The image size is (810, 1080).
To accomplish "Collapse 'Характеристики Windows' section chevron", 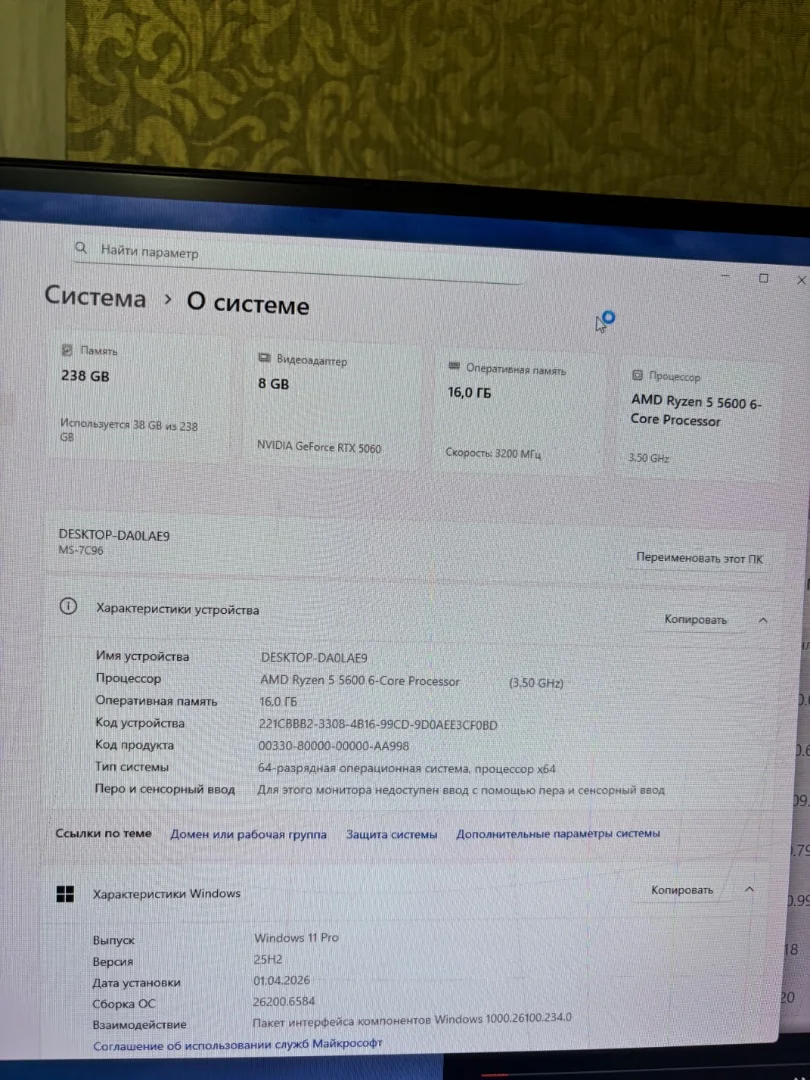I will pos(749,889).
